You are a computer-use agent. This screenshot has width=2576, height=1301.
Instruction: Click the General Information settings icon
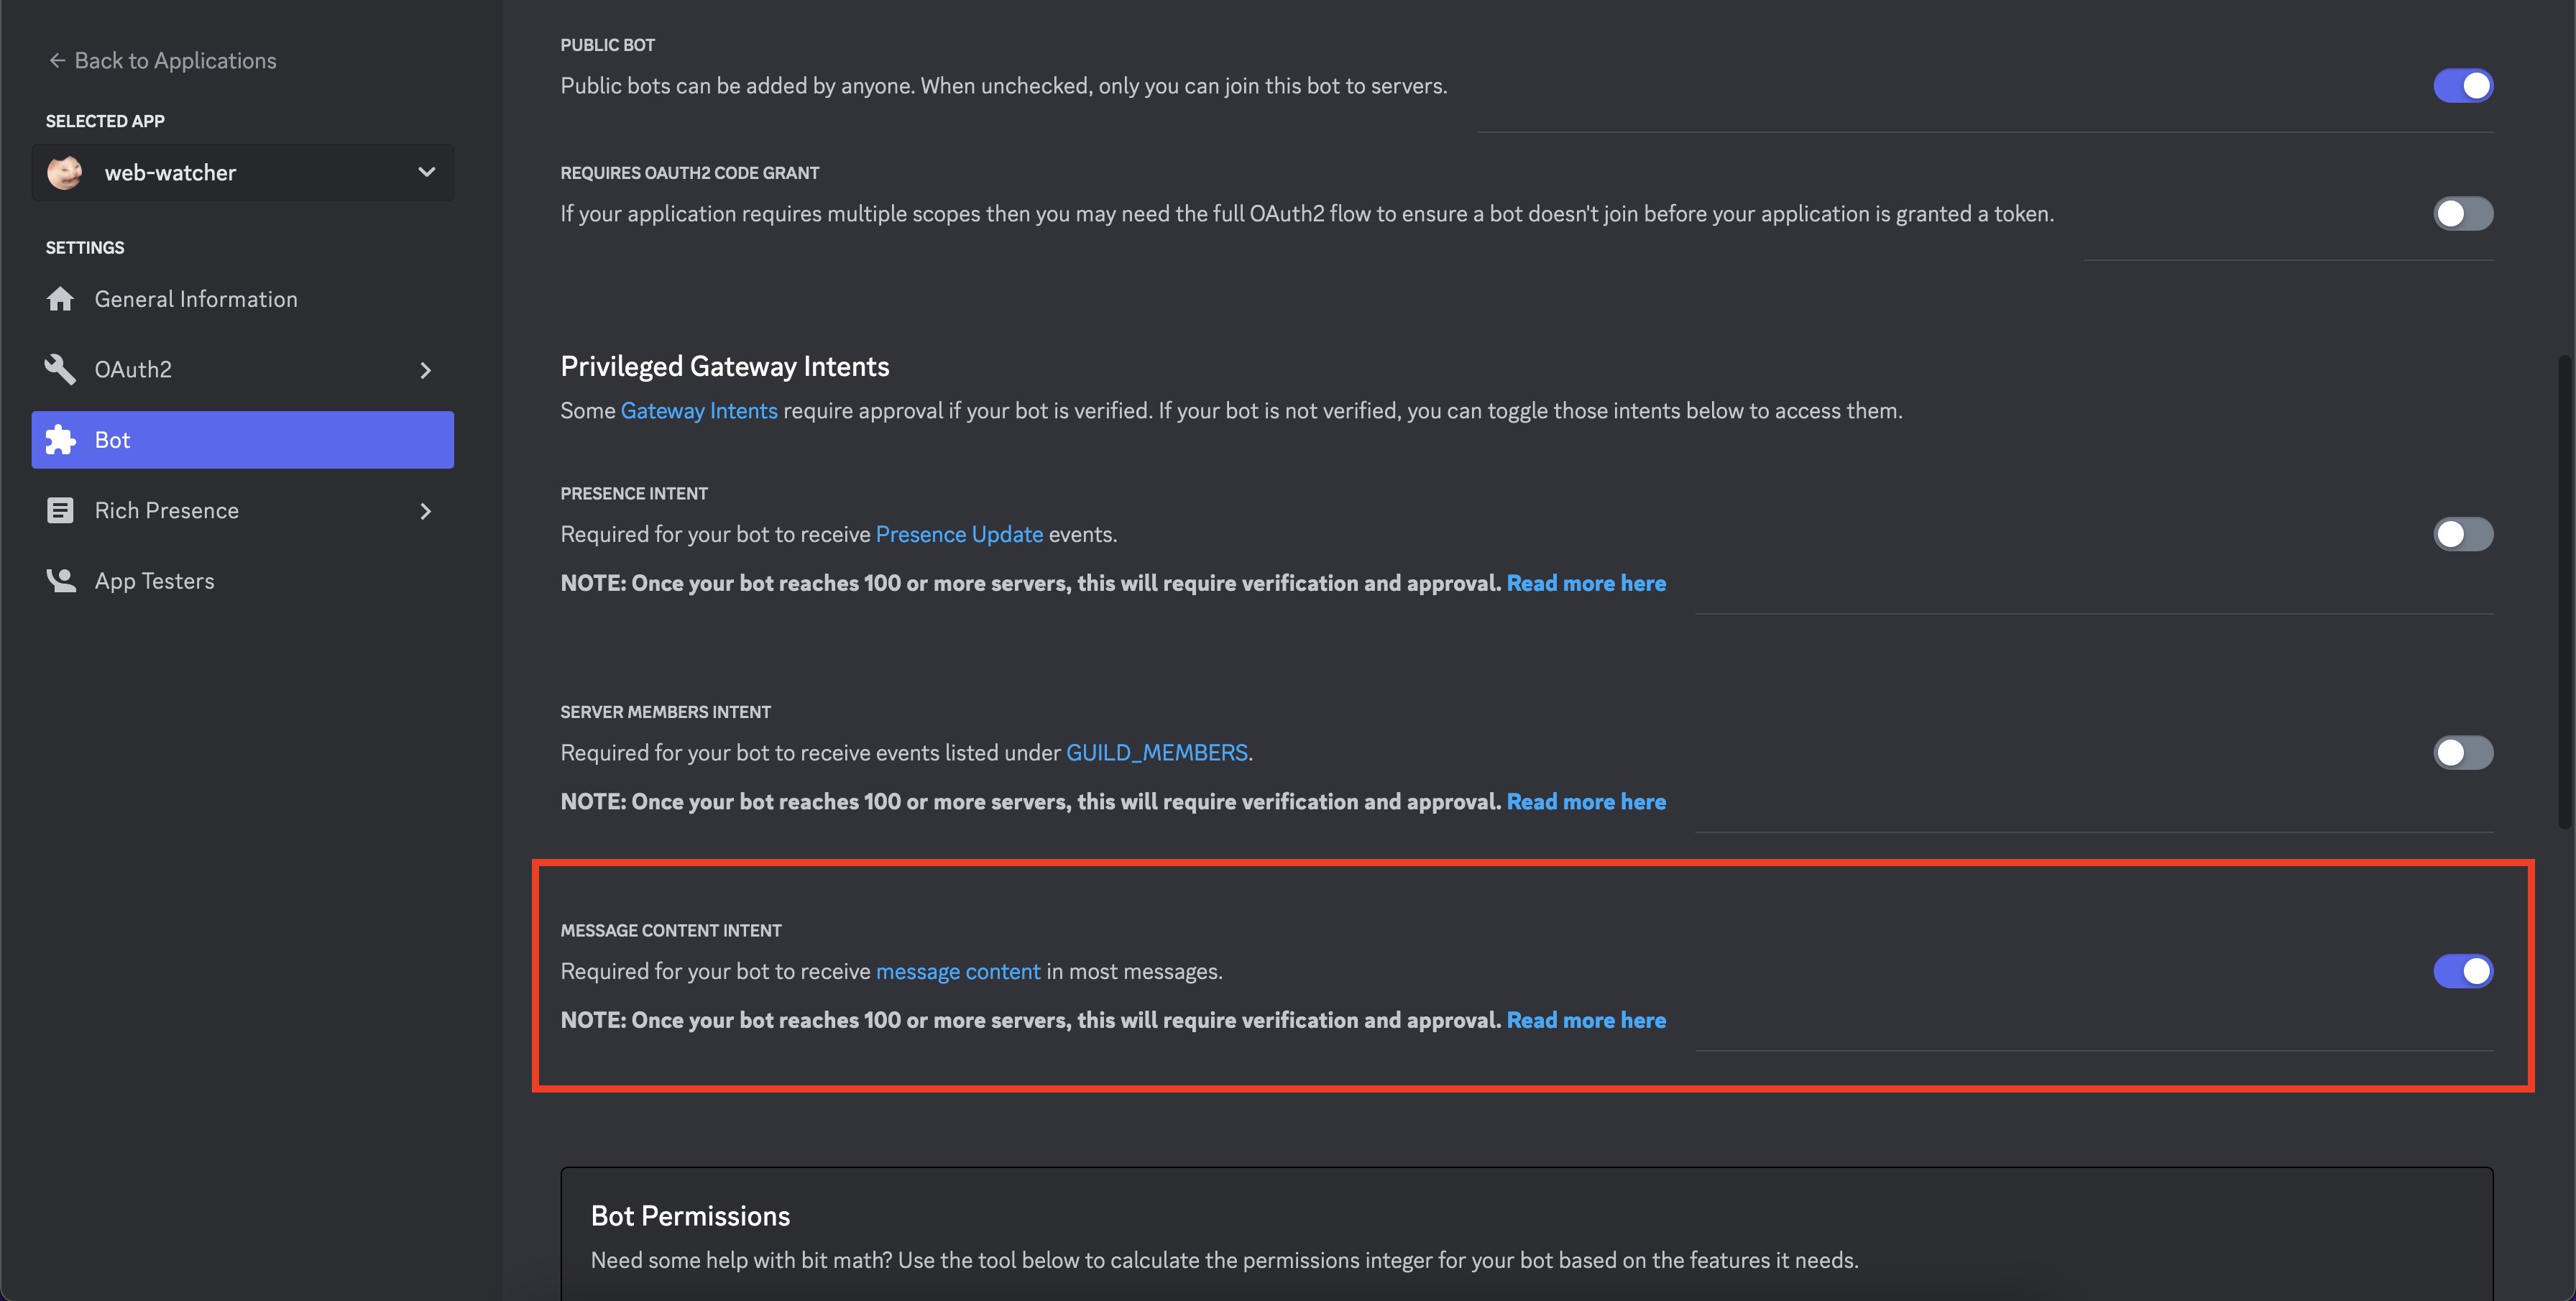click(x=61, y=299)
